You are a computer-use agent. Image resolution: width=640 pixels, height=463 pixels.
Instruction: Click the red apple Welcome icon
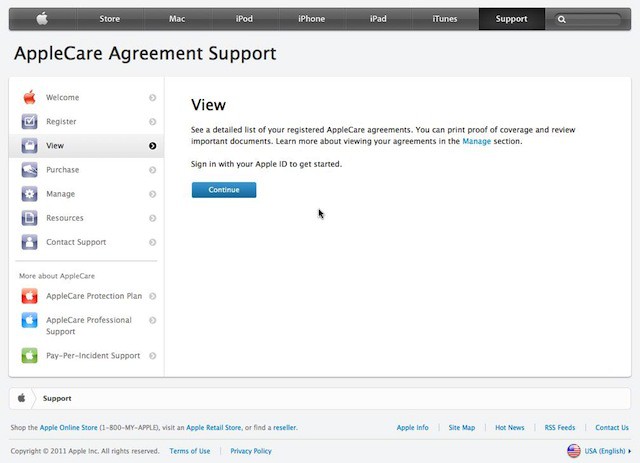pos(29,98)
